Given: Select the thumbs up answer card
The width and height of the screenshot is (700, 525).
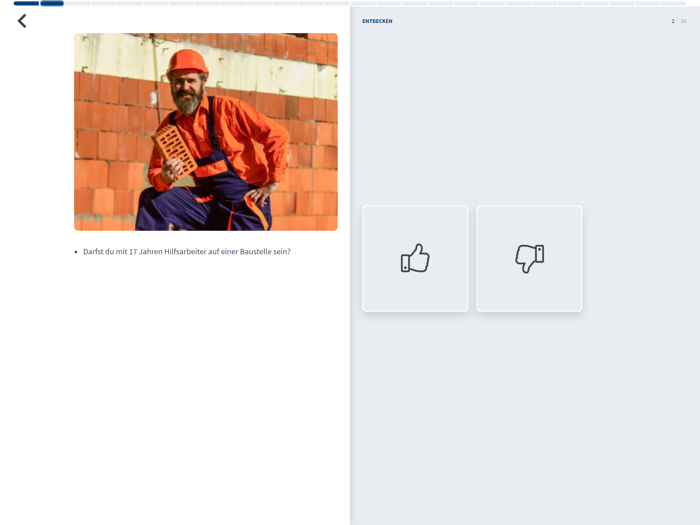Looking at the screenshot, I should tap(415, 258).
